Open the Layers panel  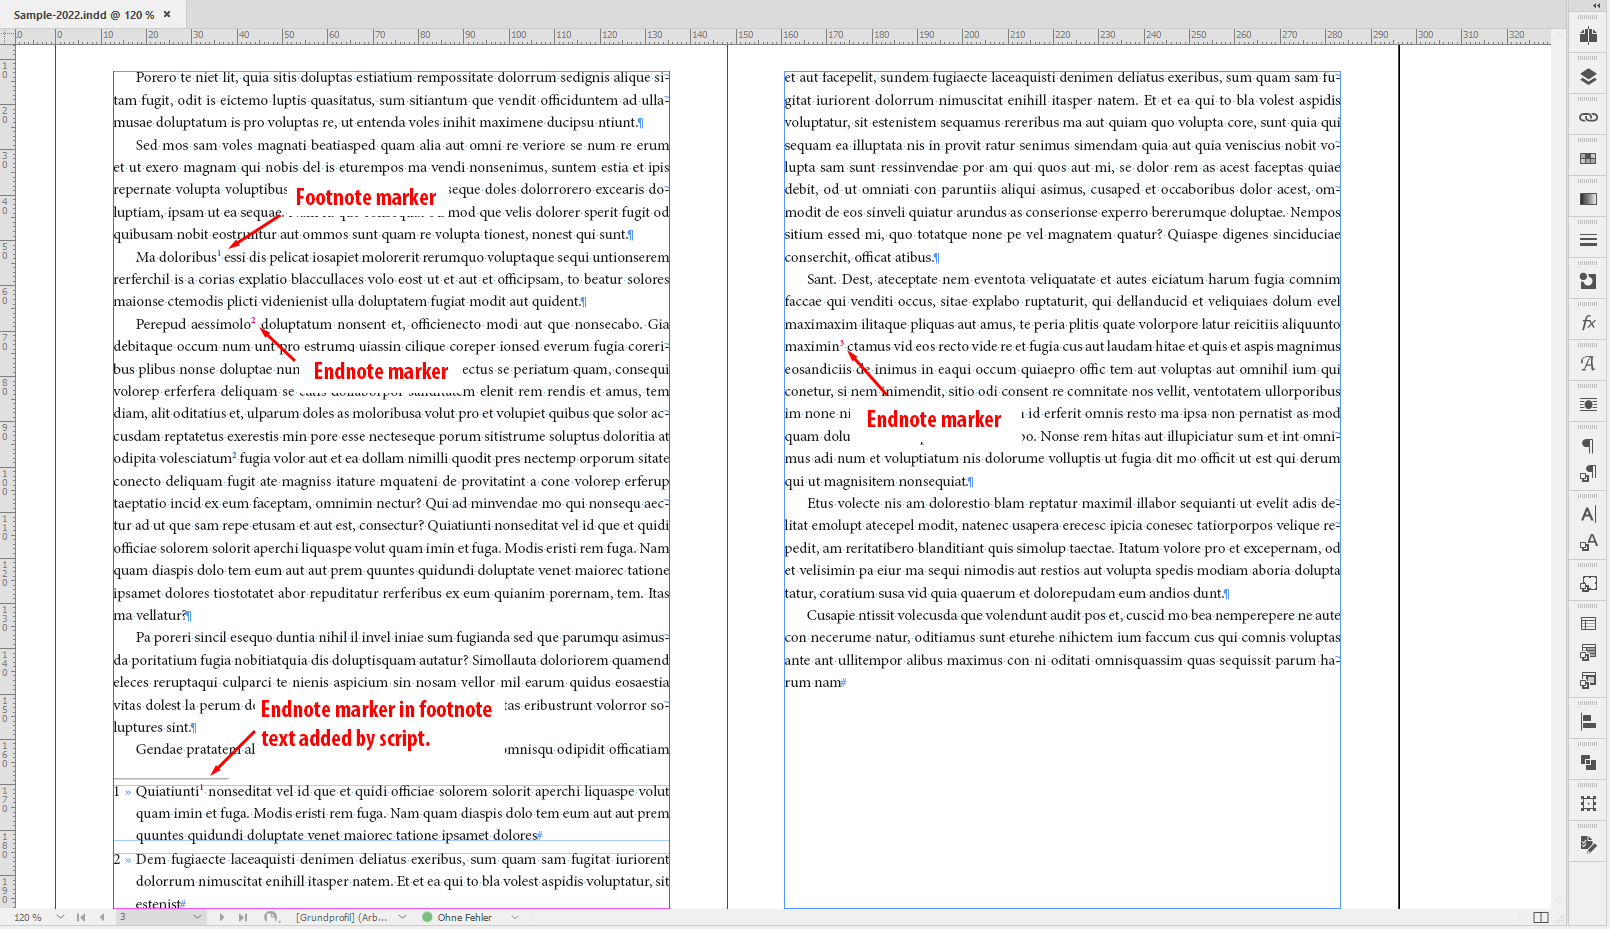[x=1587, y=75]
